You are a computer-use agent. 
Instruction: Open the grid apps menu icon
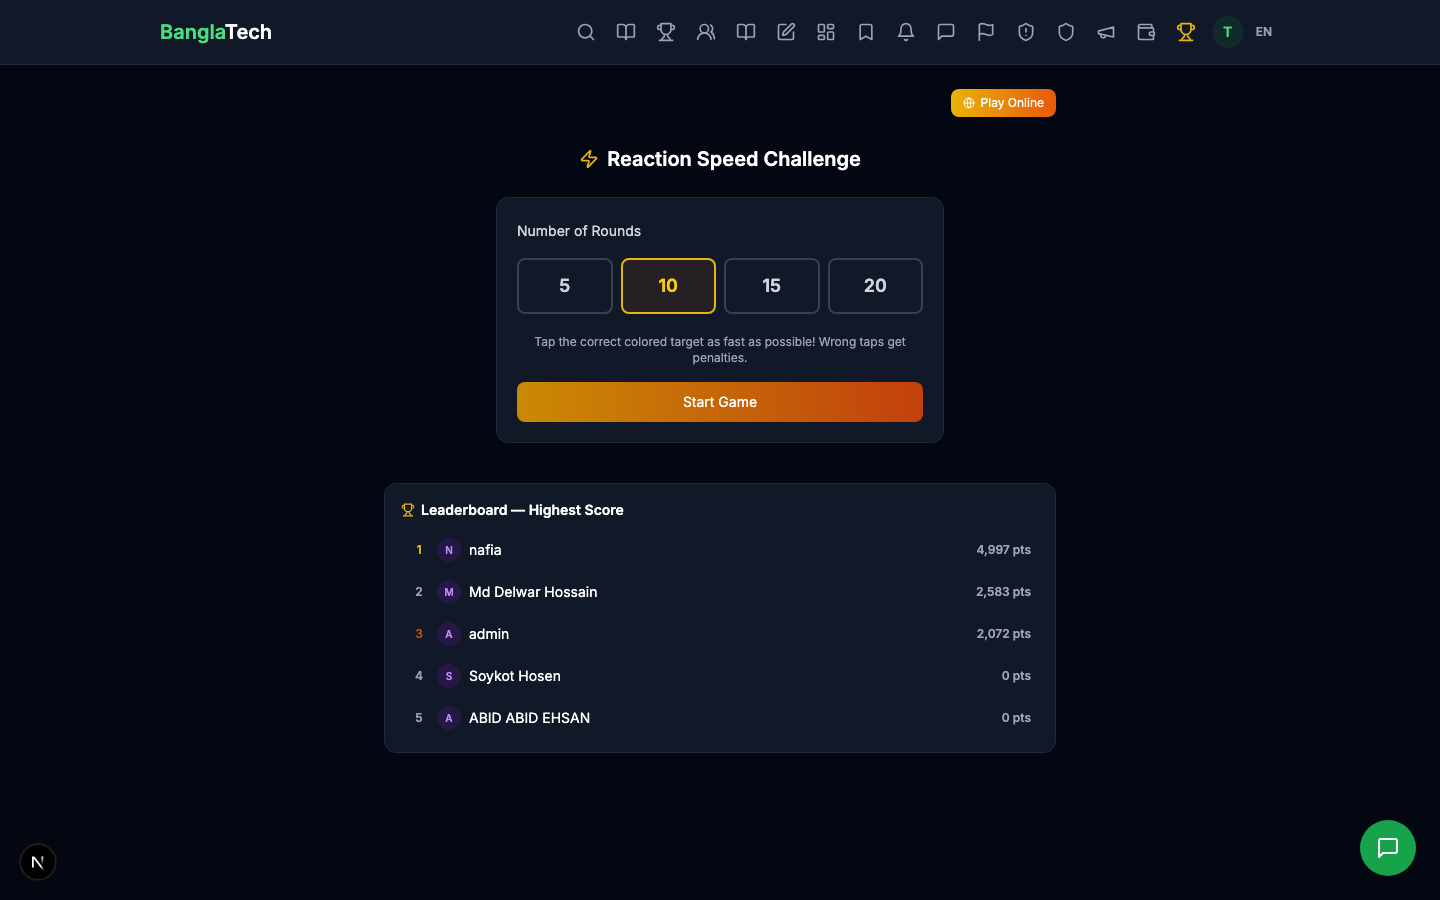(826, 32)
